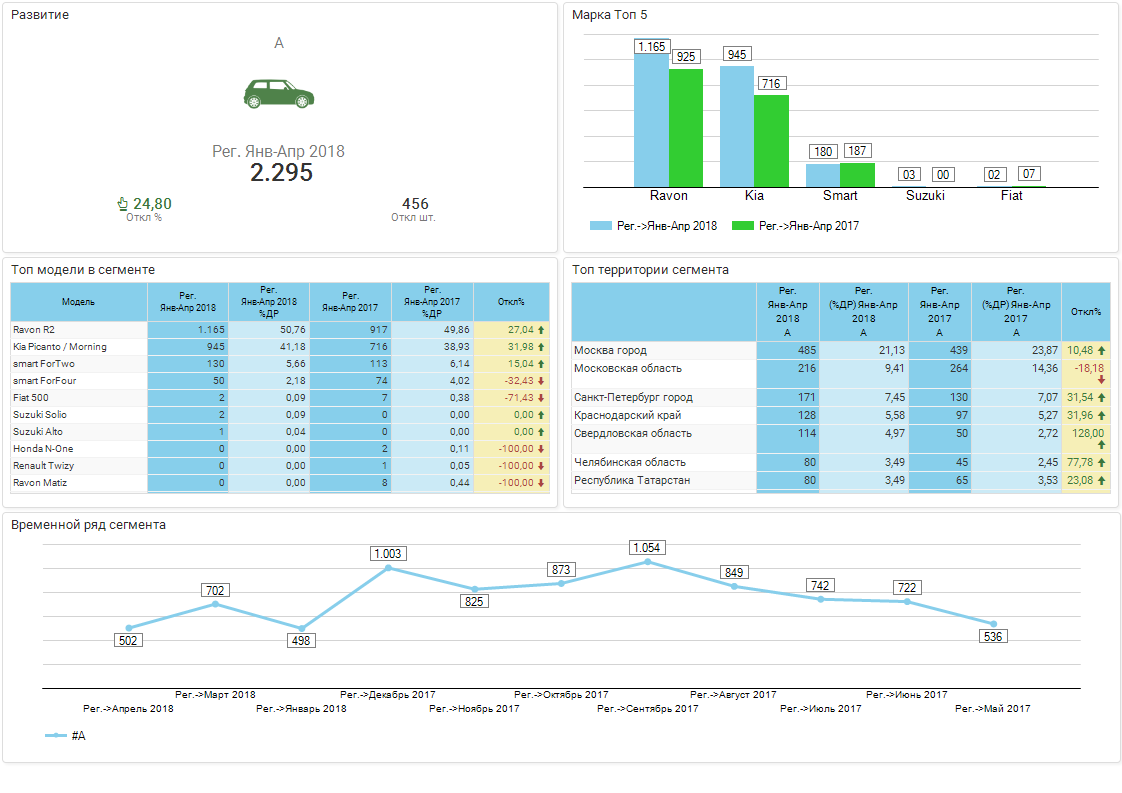Screen dimensions: 1122x793
Task: Click red down arrow in Fiat 500 row
Action: (x=541, y=398)
